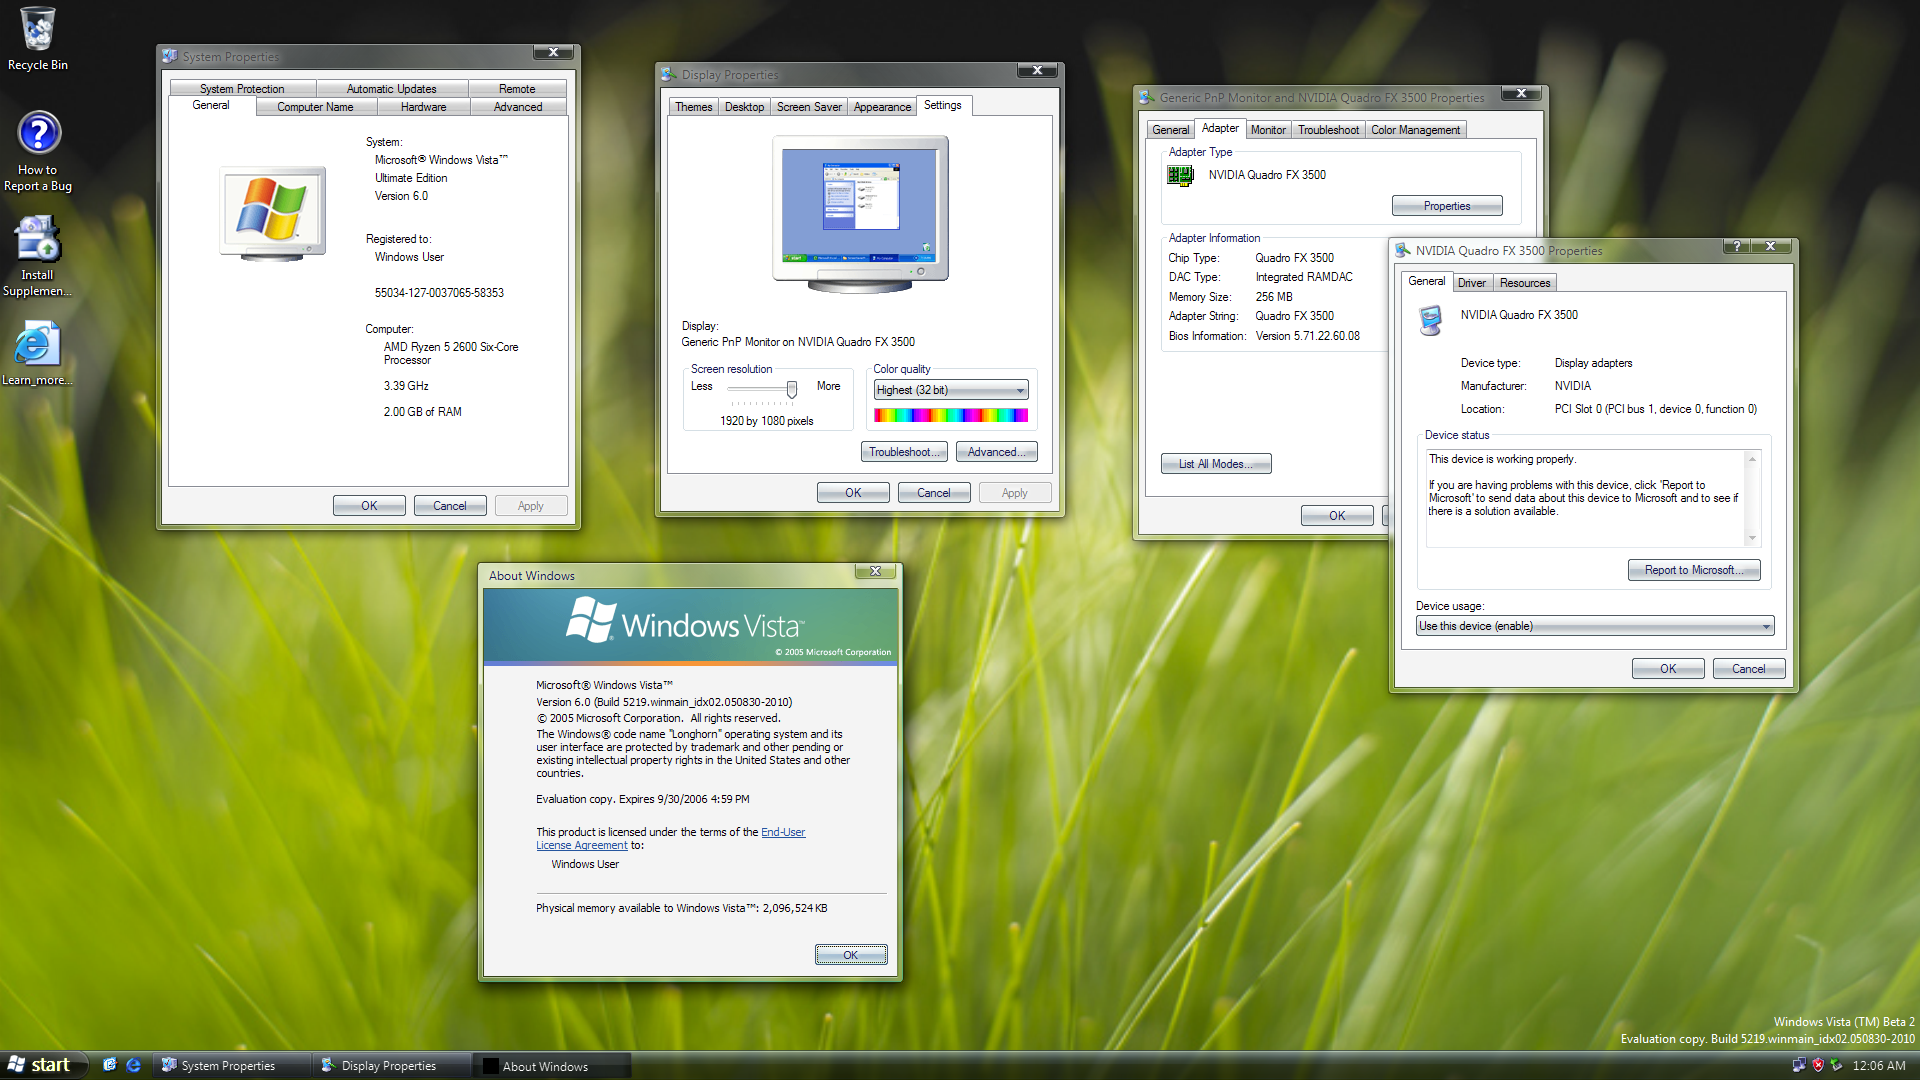This screenshot has width=1920, height=1080.
Task: Open the Monitor tab in adapter properties
Action: tap(1268, 130)
